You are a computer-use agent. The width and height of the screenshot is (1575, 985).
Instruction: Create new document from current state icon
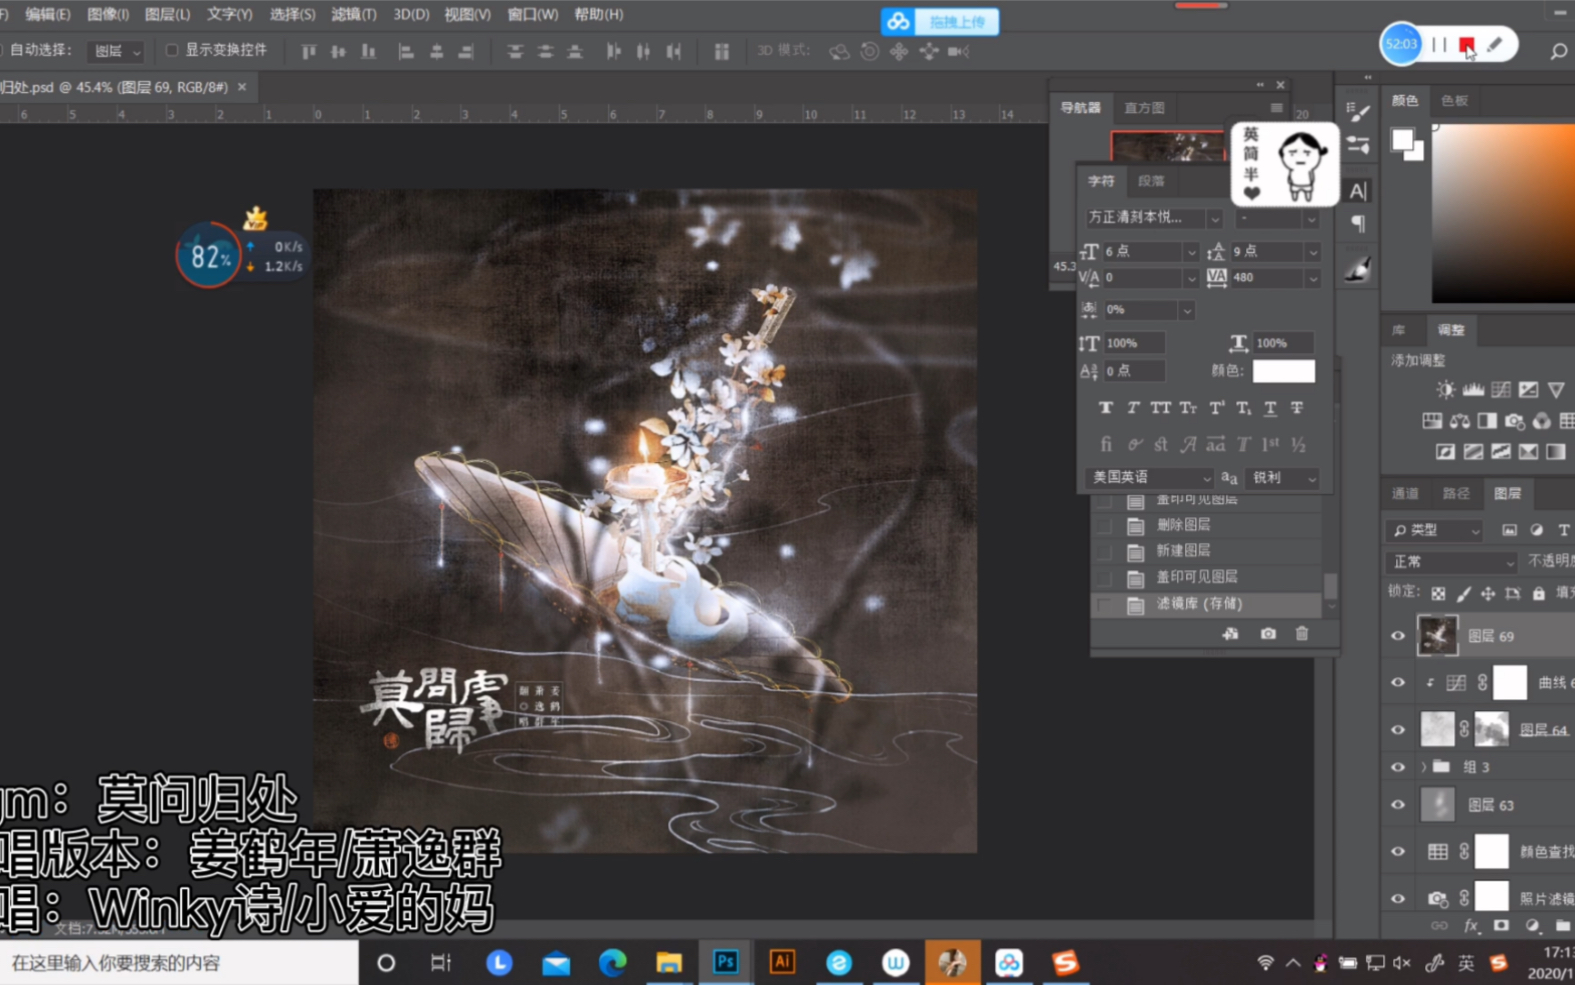[1230, 634]
